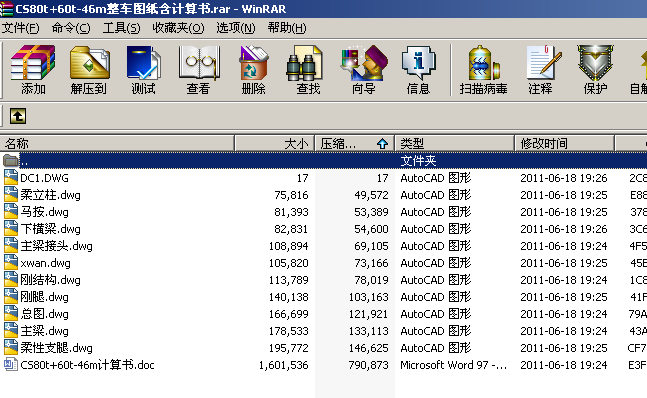Sort by 压缩 column header
The width and height of the screenshot is (647, 398).
coord(355,144)
